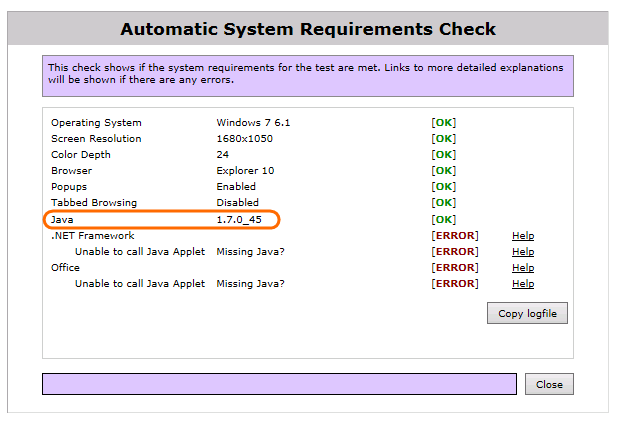
Task: Click the Windows 7 6.1 value
Action: click(253, 123)
